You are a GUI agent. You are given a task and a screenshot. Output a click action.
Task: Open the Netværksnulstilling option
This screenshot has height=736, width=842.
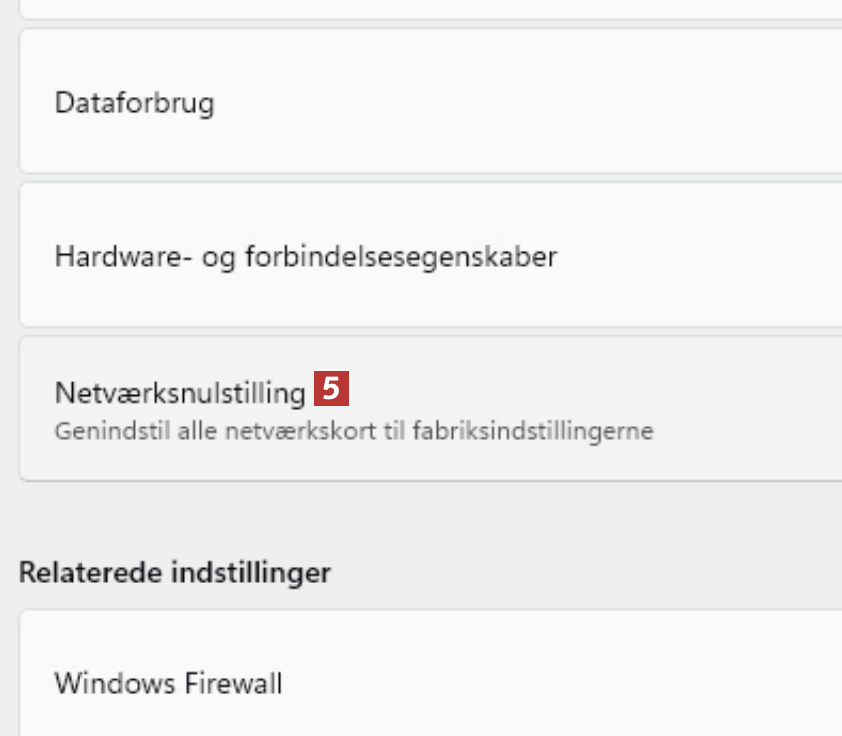coord(430,408)
